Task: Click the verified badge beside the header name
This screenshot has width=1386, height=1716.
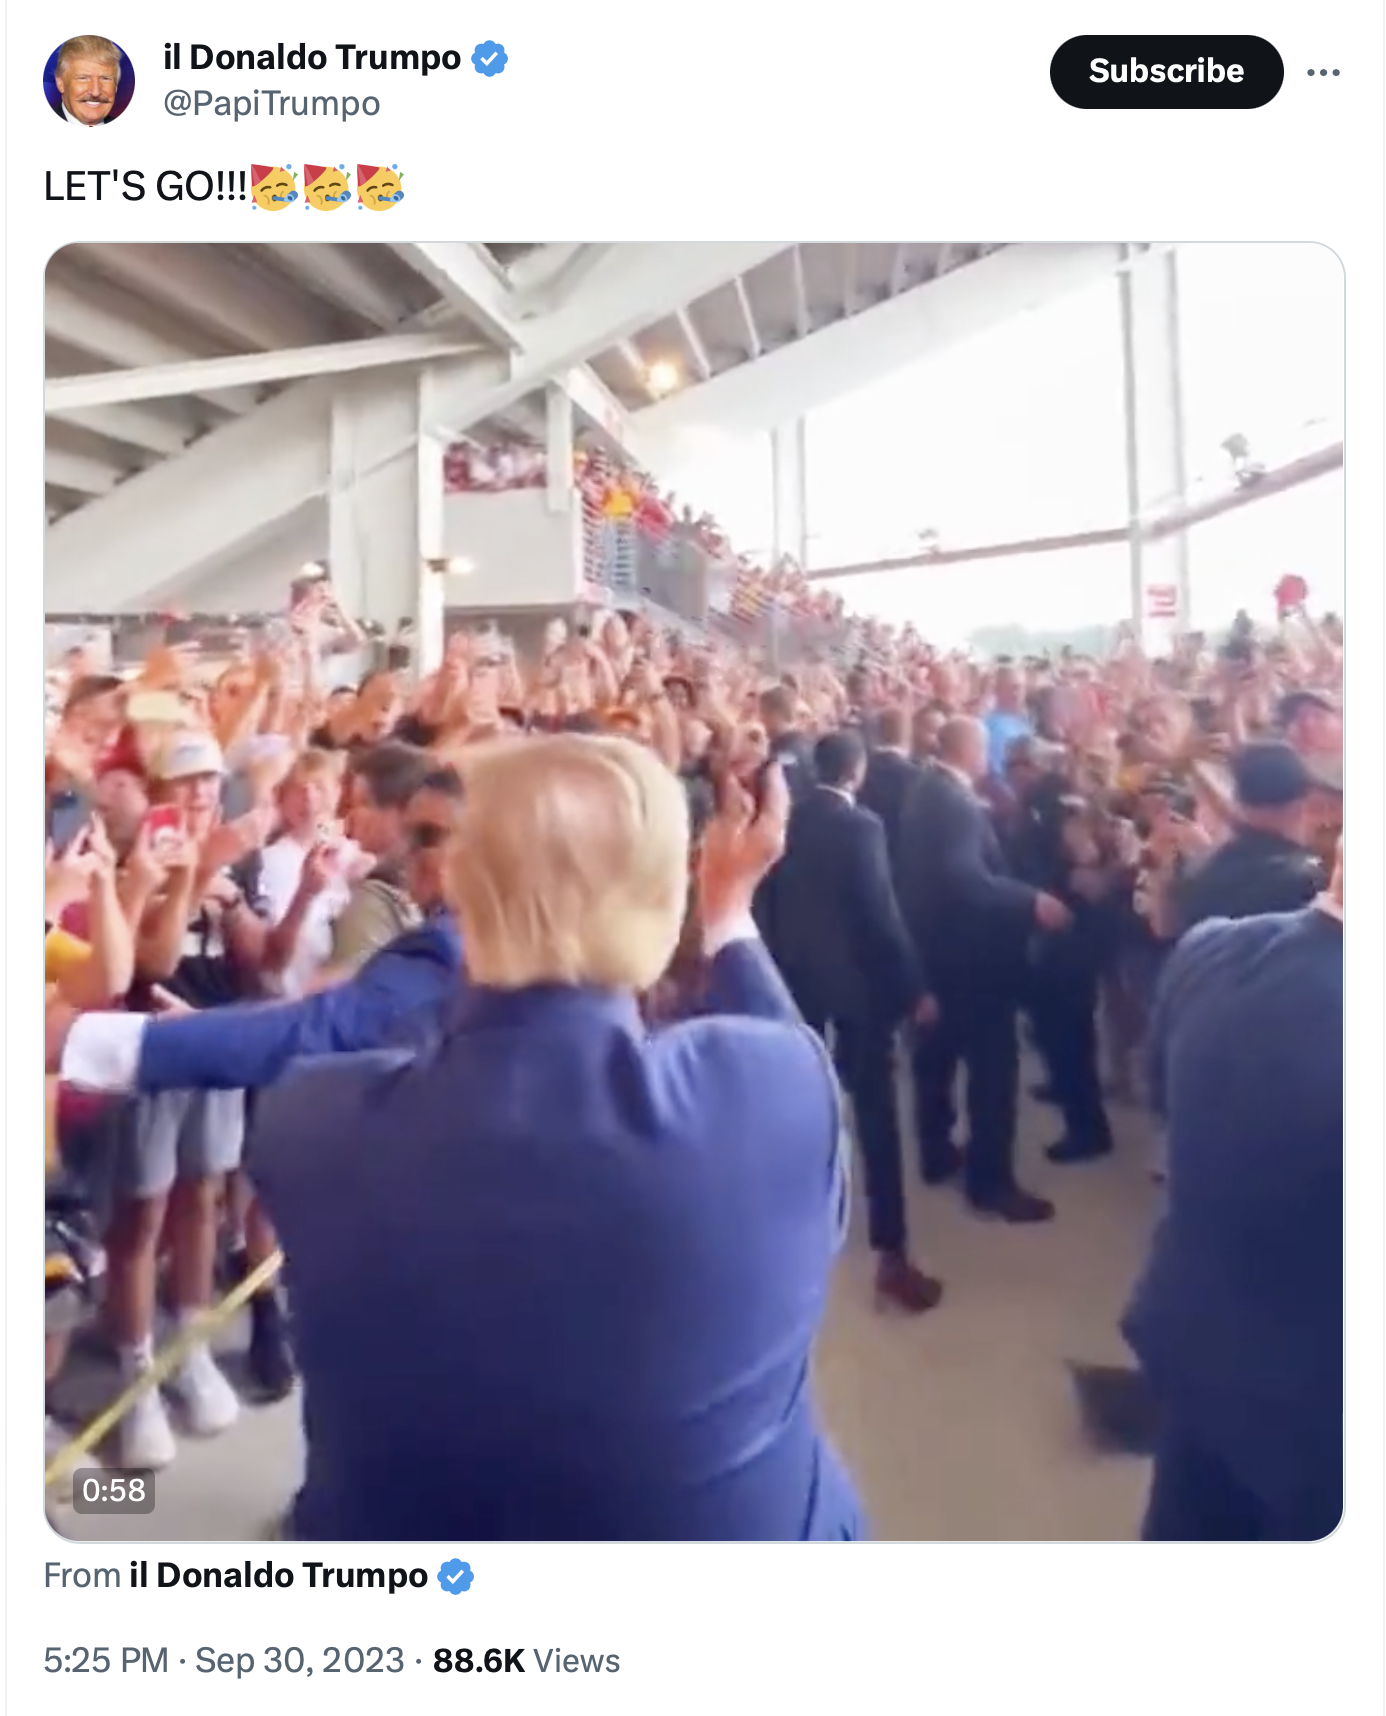Action: point(489,58)
